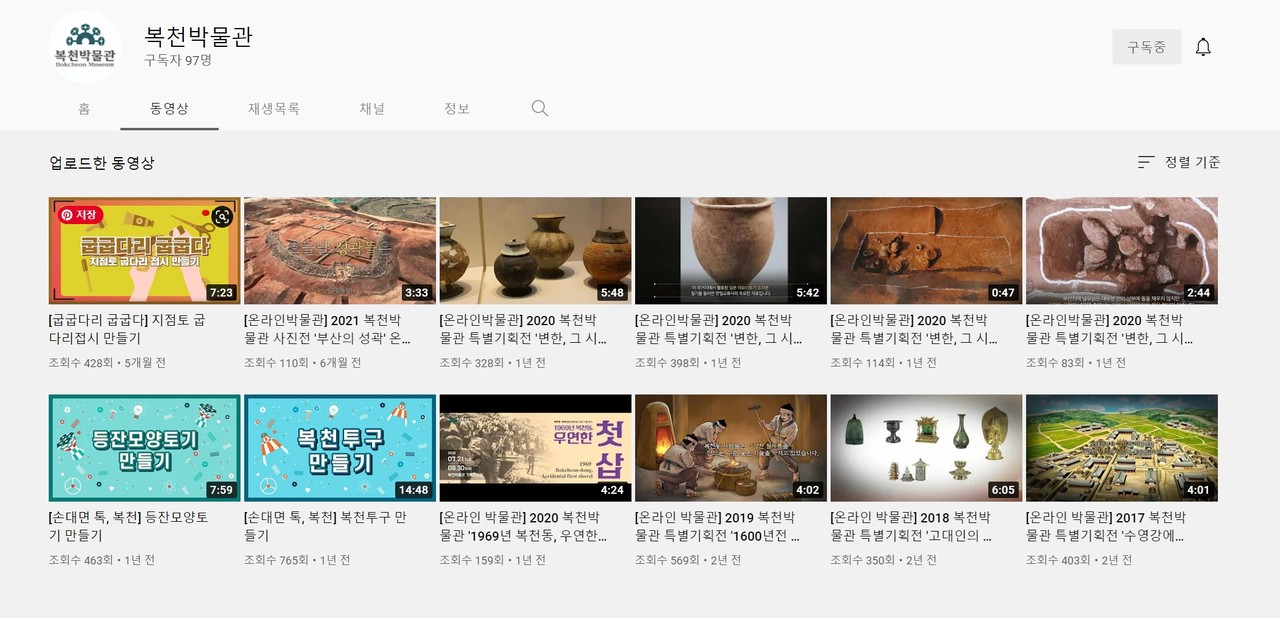The height and width of the screenshot is (618, 1280).
Task: Click the 등잔모양토기 만들기 video thumbnail
Action: click(x=144, y=446)
